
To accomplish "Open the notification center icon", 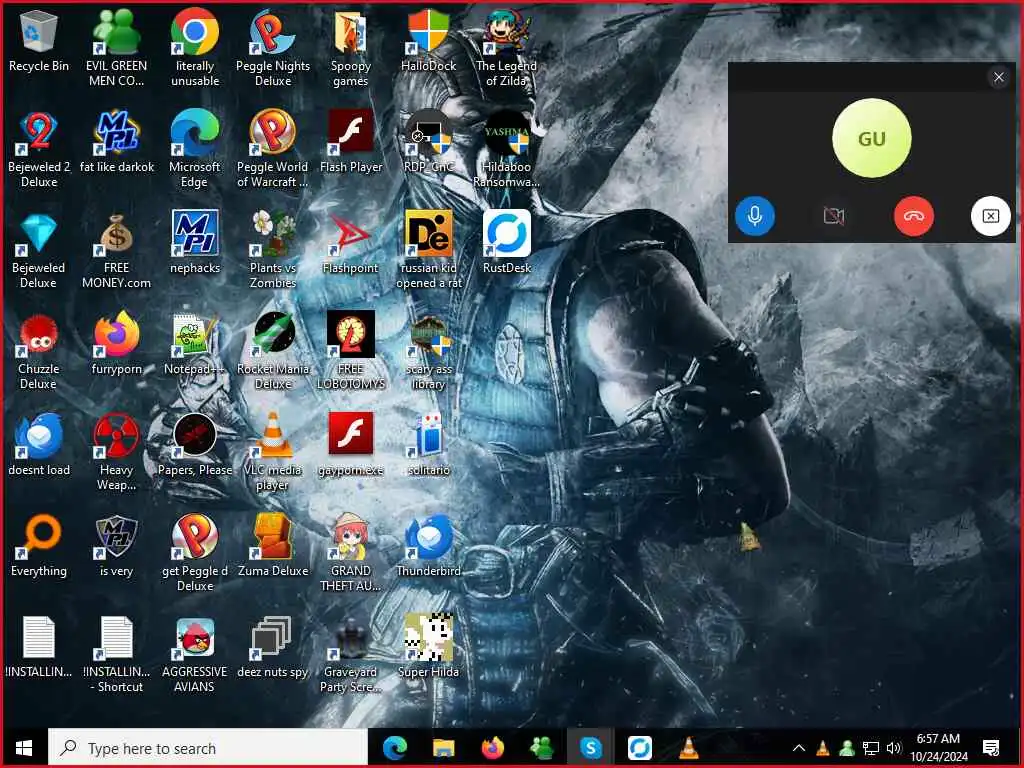I will click(x=990, y=748).
